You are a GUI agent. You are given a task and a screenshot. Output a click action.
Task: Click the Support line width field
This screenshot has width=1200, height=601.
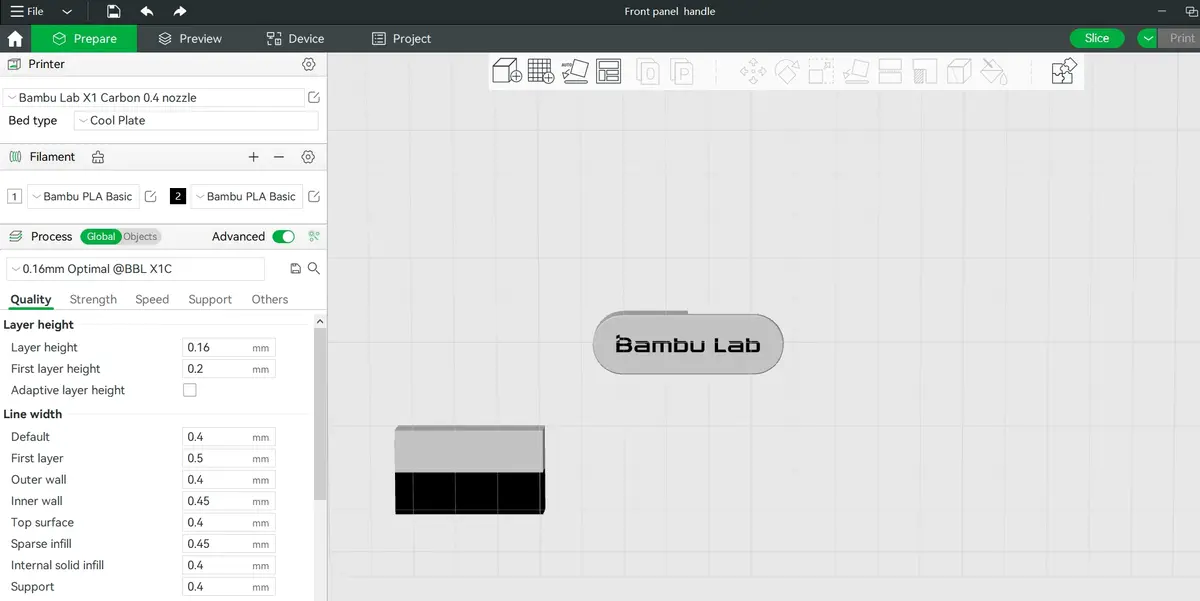[x=229, y=587]
